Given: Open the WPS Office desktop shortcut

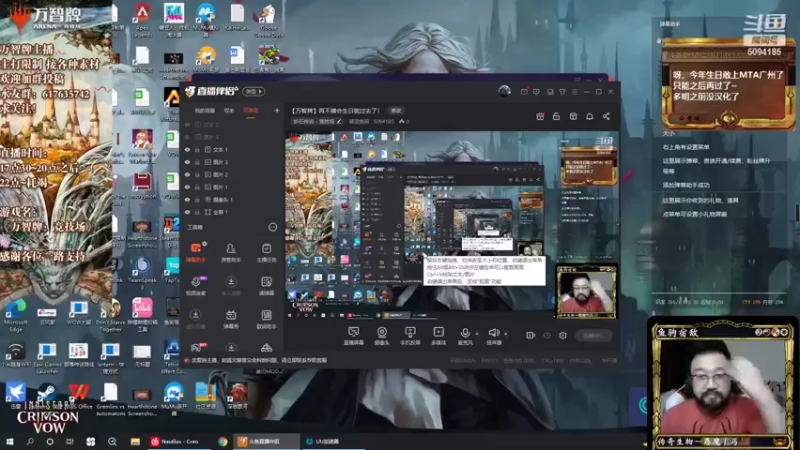Looking at the screenshot, I should click(x=79, y=397).
